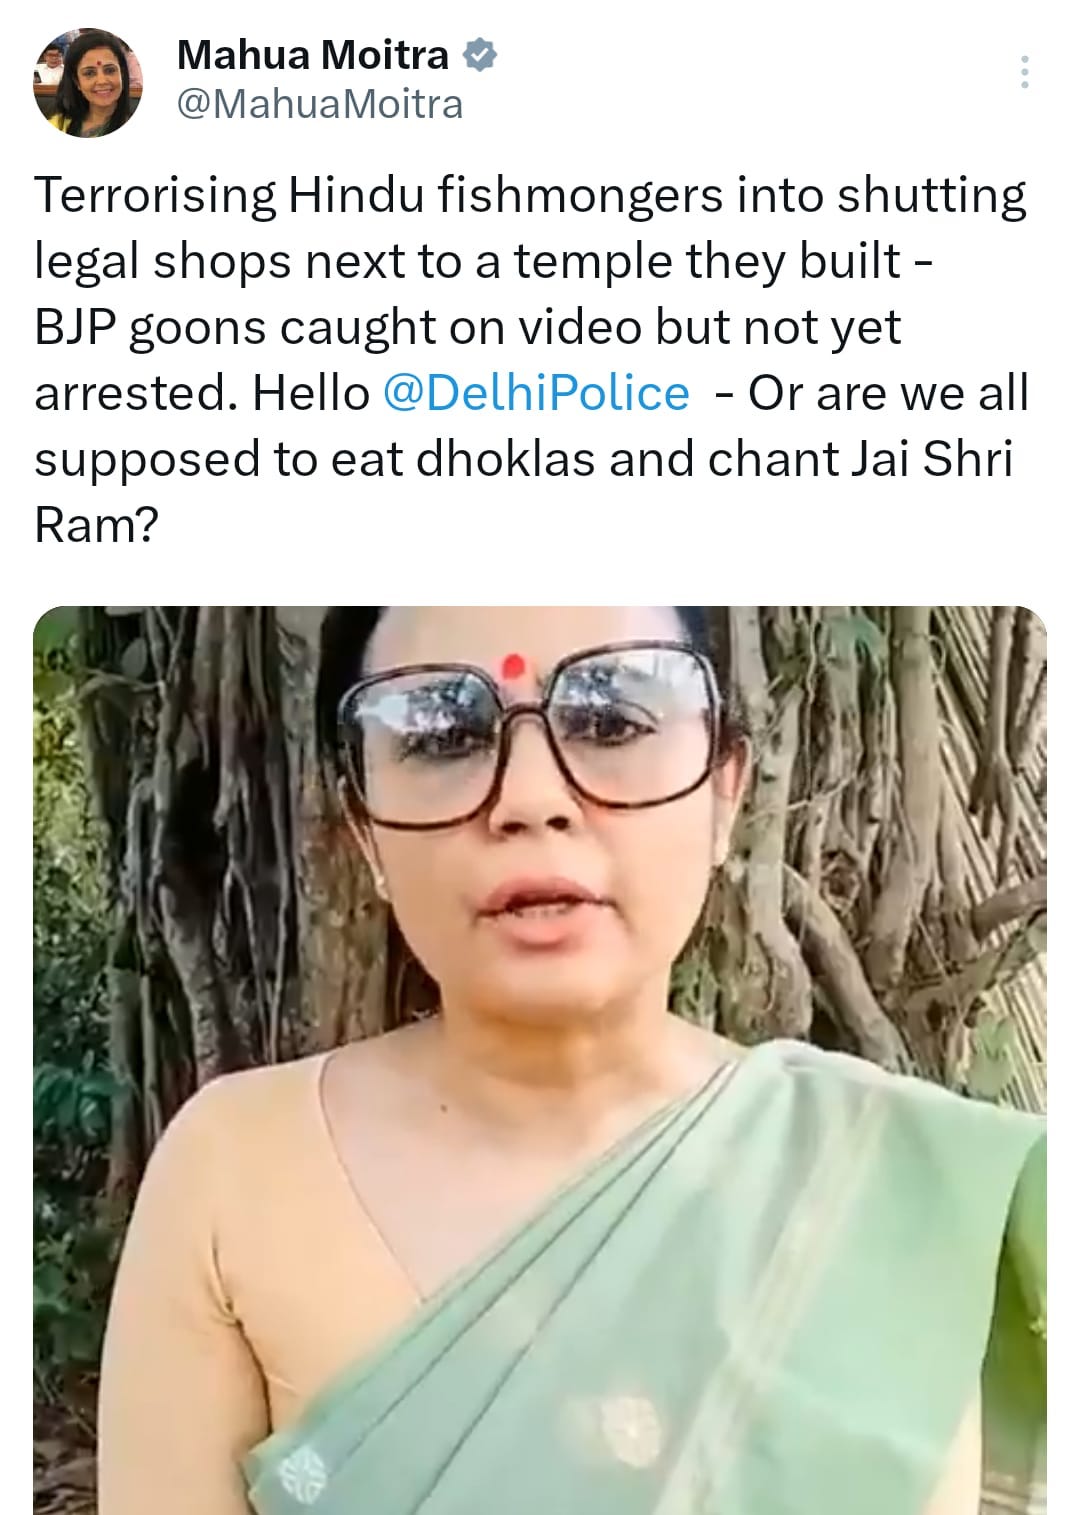Viewport: 1079px width, 1515px height.
Task: Tap the word "dhoklas" in tweet text
Action: click(506, 459)
